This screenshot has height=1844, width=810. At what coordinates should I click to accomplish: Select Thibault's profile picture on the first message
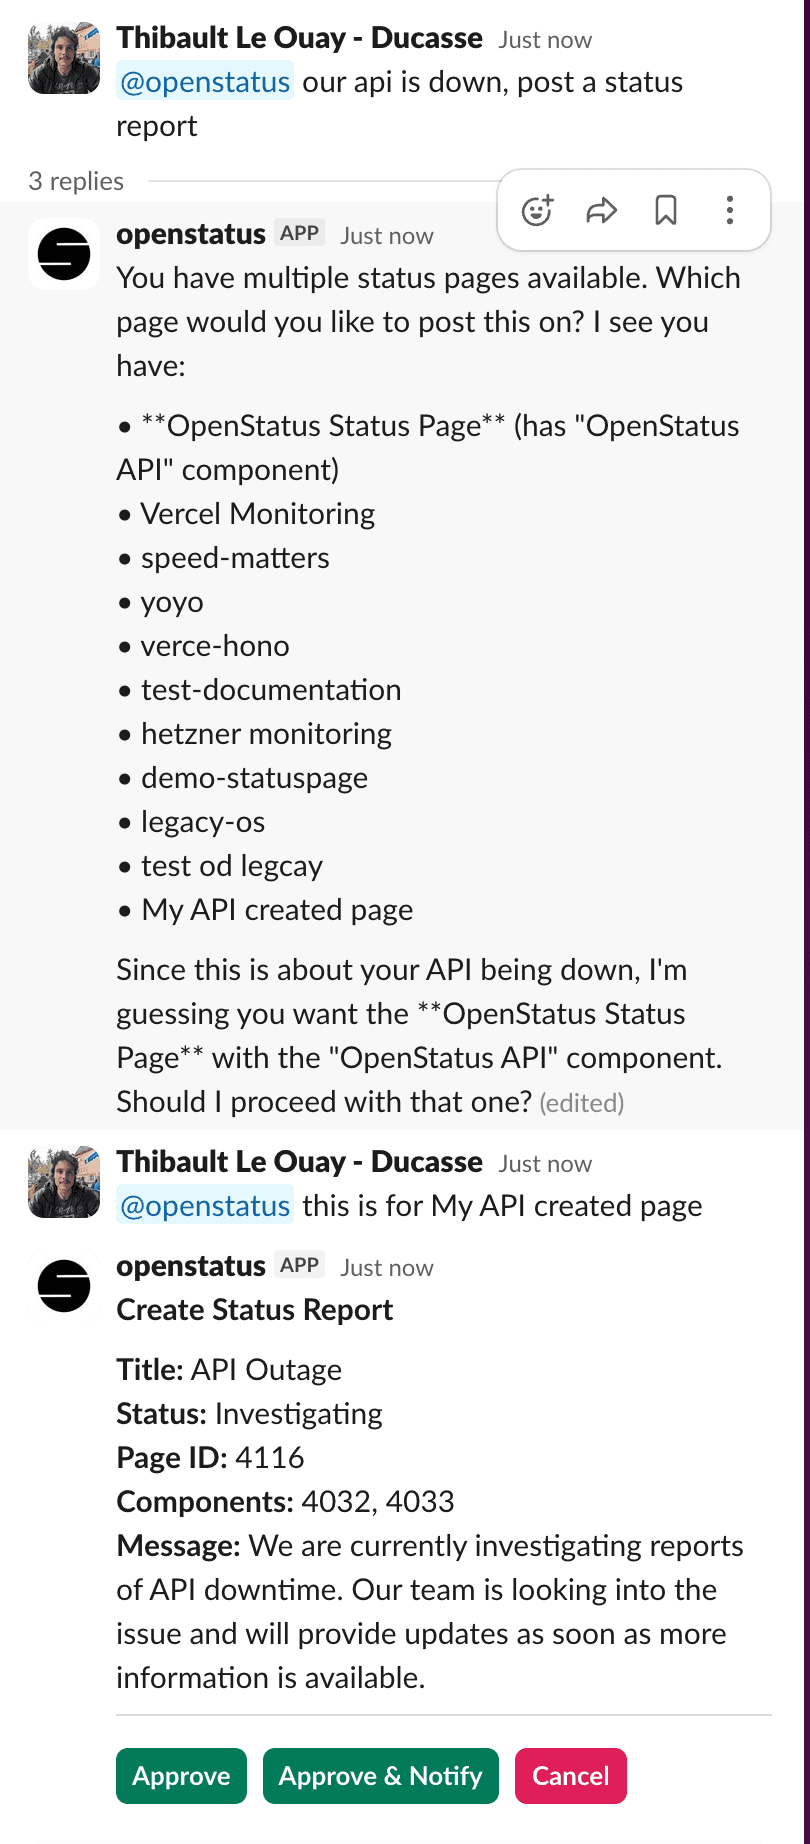tap(63, 57)
